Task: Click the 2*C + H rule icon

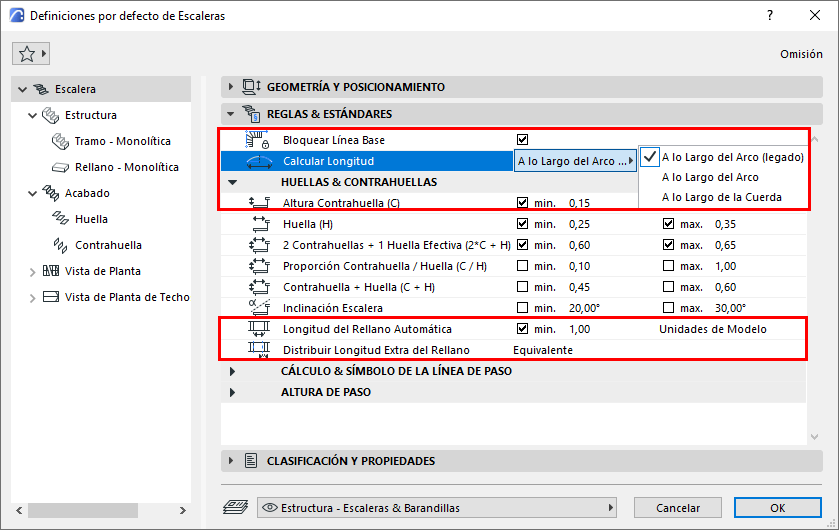Action: click(260, 245)
